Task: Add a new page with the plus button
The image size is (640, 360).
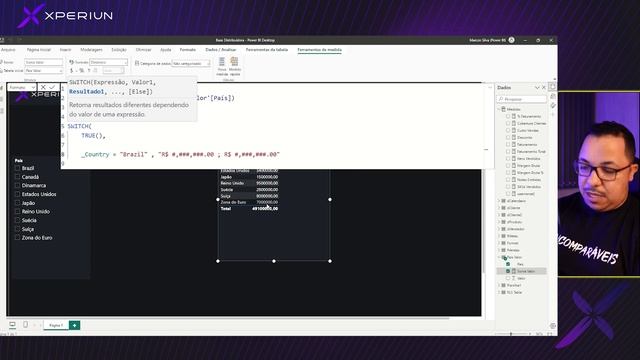Action: (74, 325)
